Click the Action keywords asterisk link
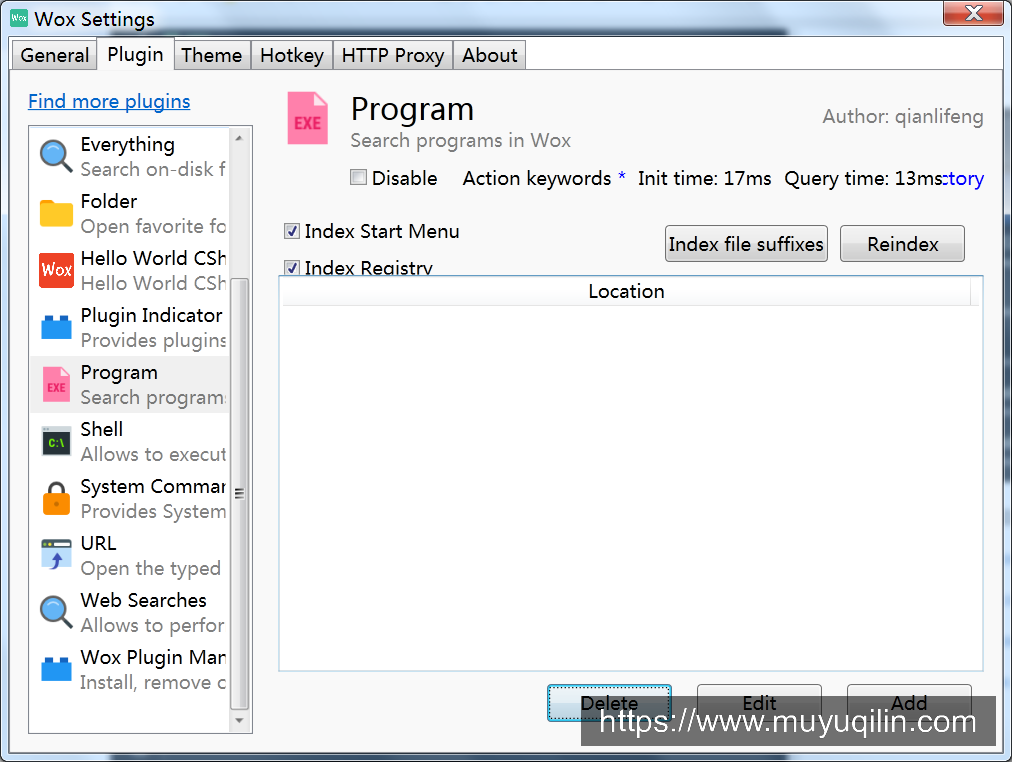Image resolution: width=1012 pixels, height=762 pixels. pyautogui.click(x=622, y=177)
